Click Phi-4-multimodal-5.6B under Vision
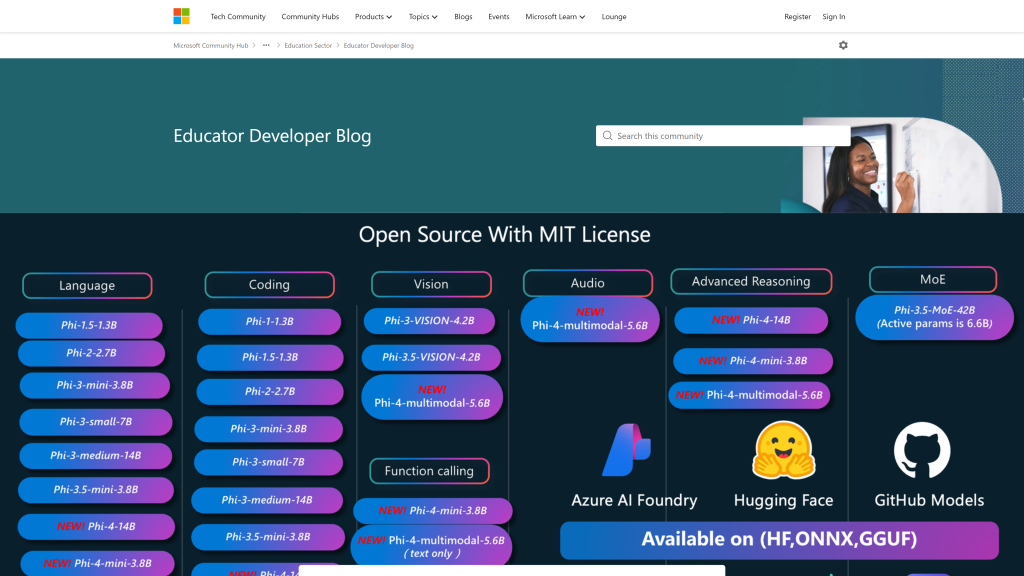 [x=432, y=396]
